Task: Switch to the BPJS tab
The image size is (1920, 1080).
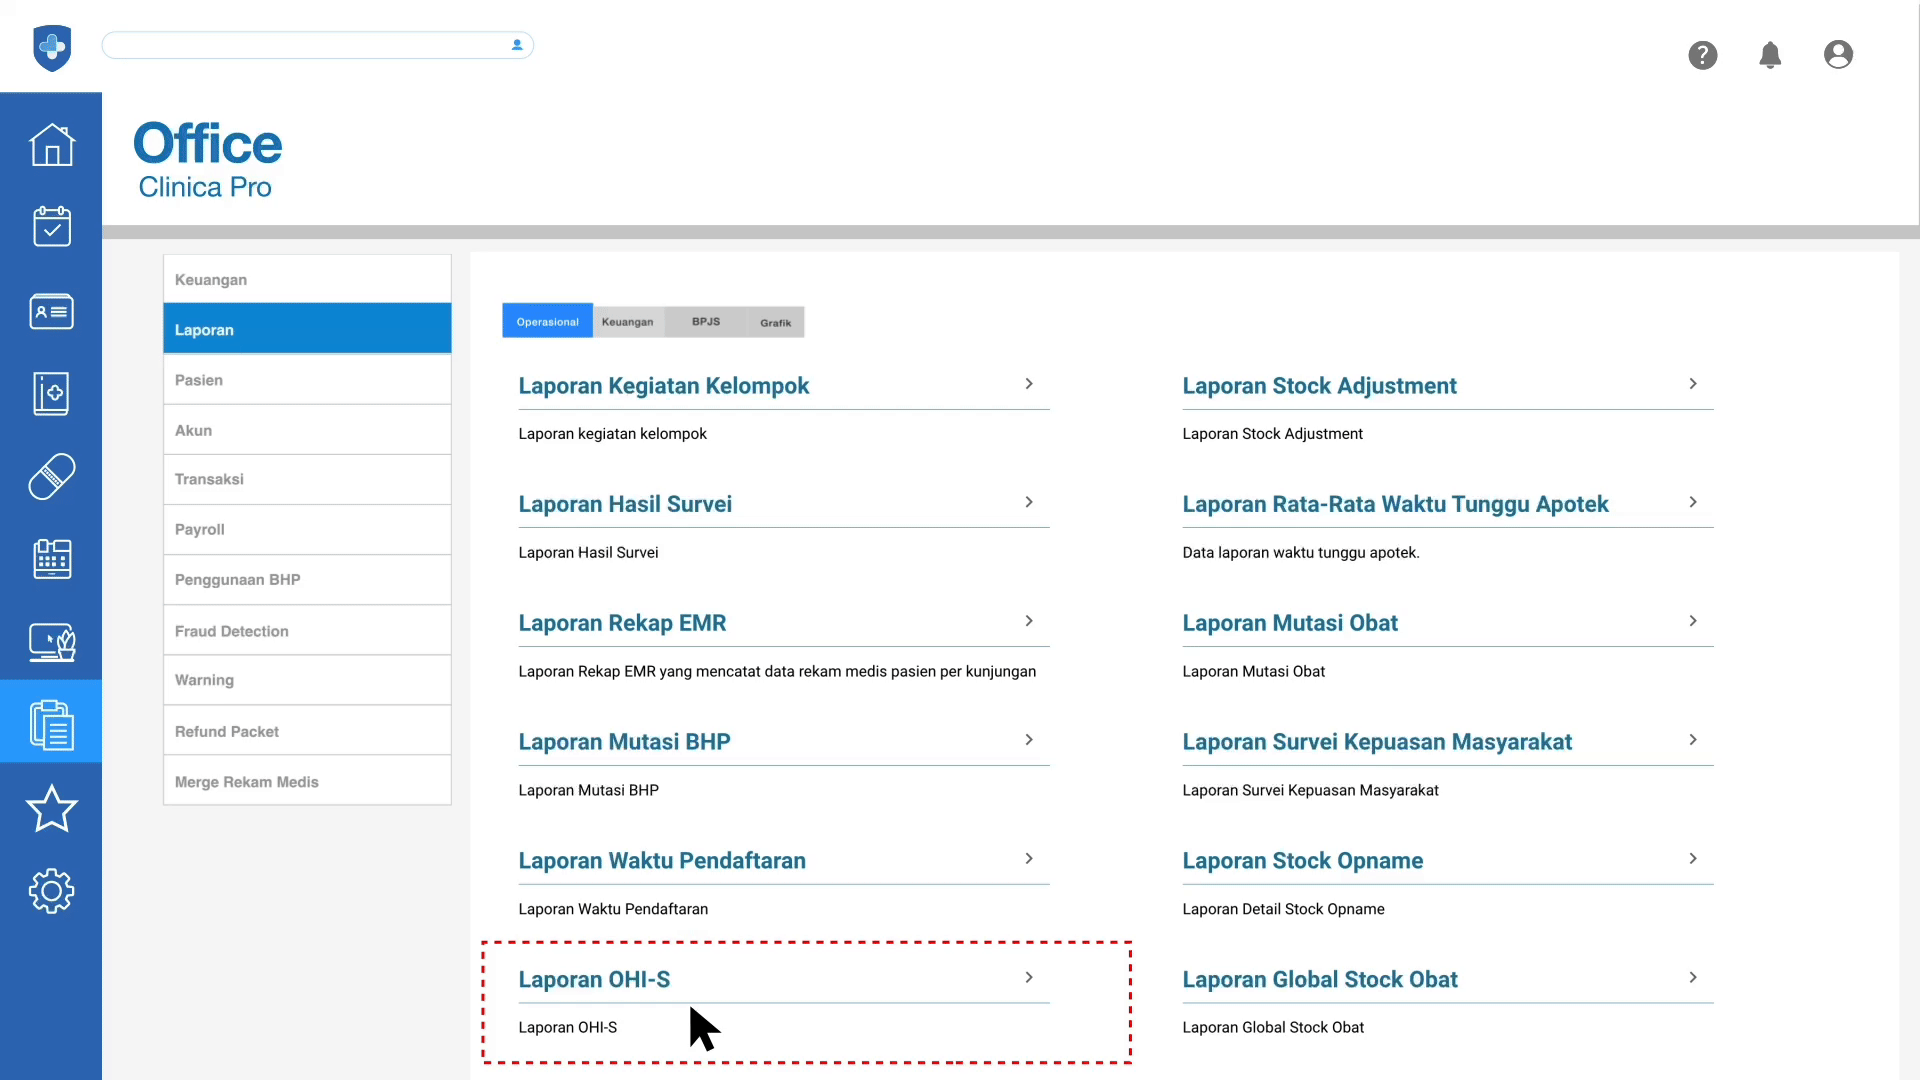Action: (x=705, y=322)
